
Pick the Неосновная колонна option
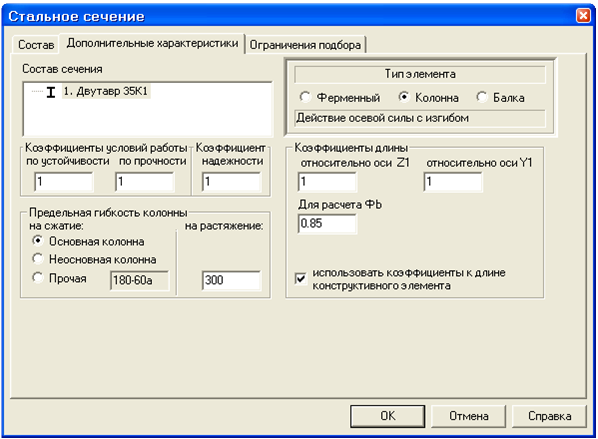38,259
